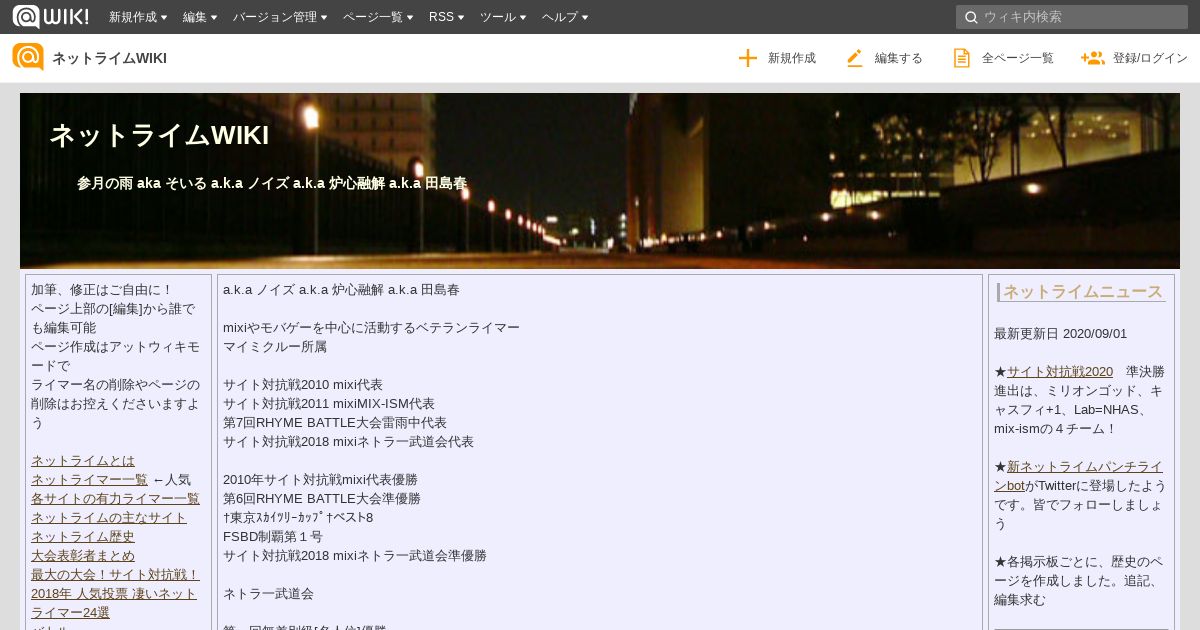Click 登録/ログイン
This screenshot has height=630, width=1200.
[x=1134, y=58]
